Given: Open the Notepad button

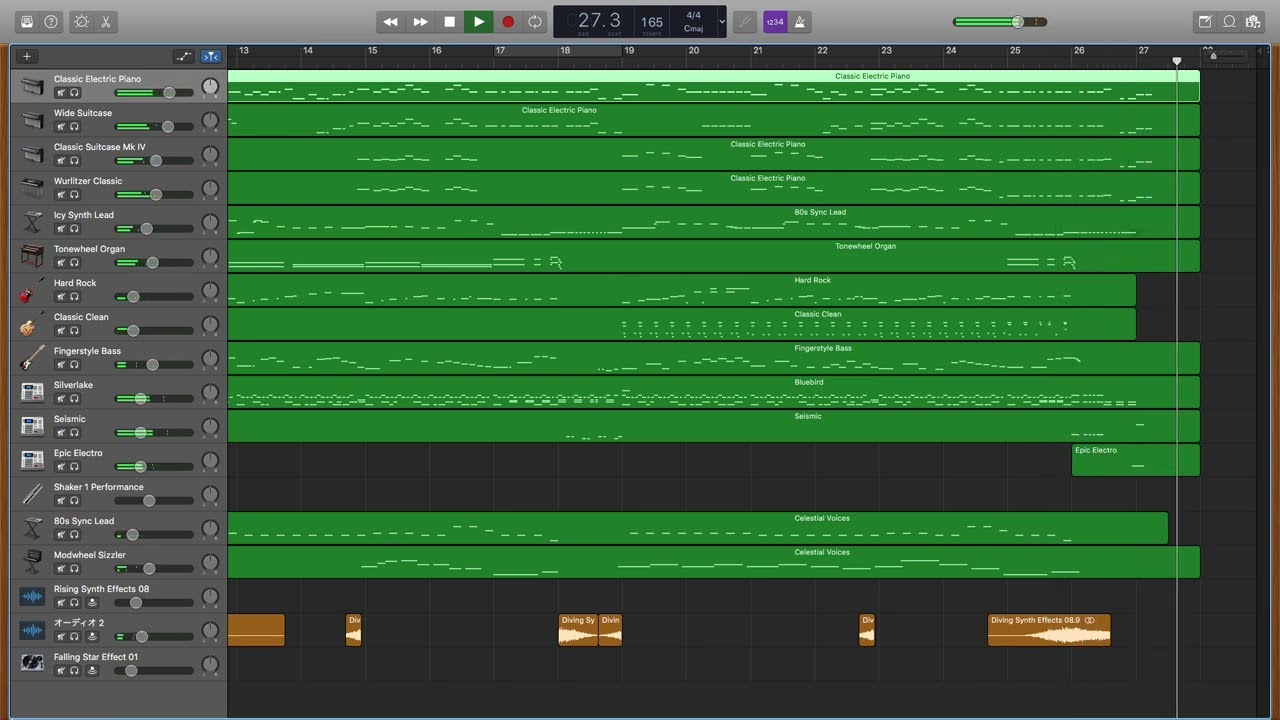Looking at the screenshot, I should point(1205,21).
